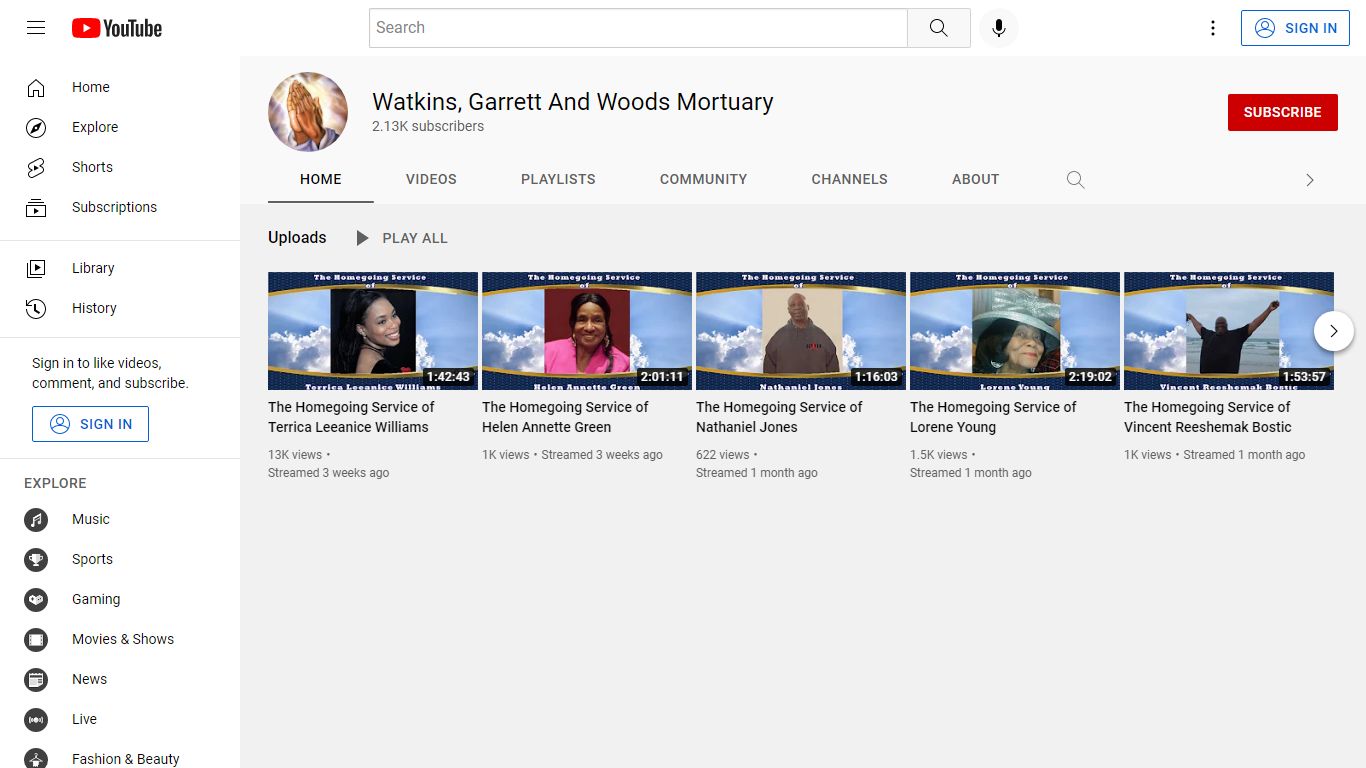Click the Live broadcast icon
1366x768 pixels.
(36, 720)
